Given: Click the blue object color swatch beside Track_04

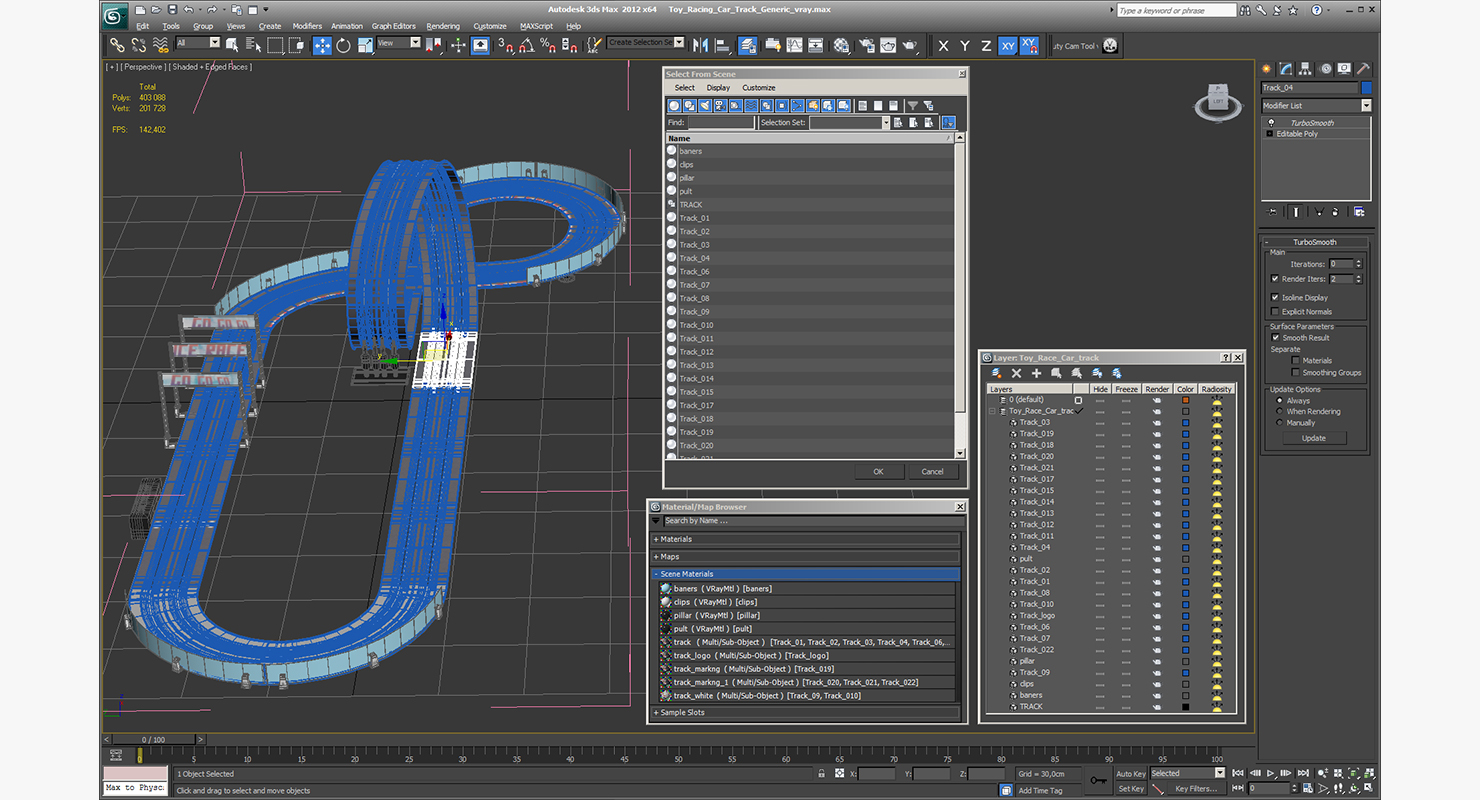Looking at the screenshot, I should point(1367,88).
